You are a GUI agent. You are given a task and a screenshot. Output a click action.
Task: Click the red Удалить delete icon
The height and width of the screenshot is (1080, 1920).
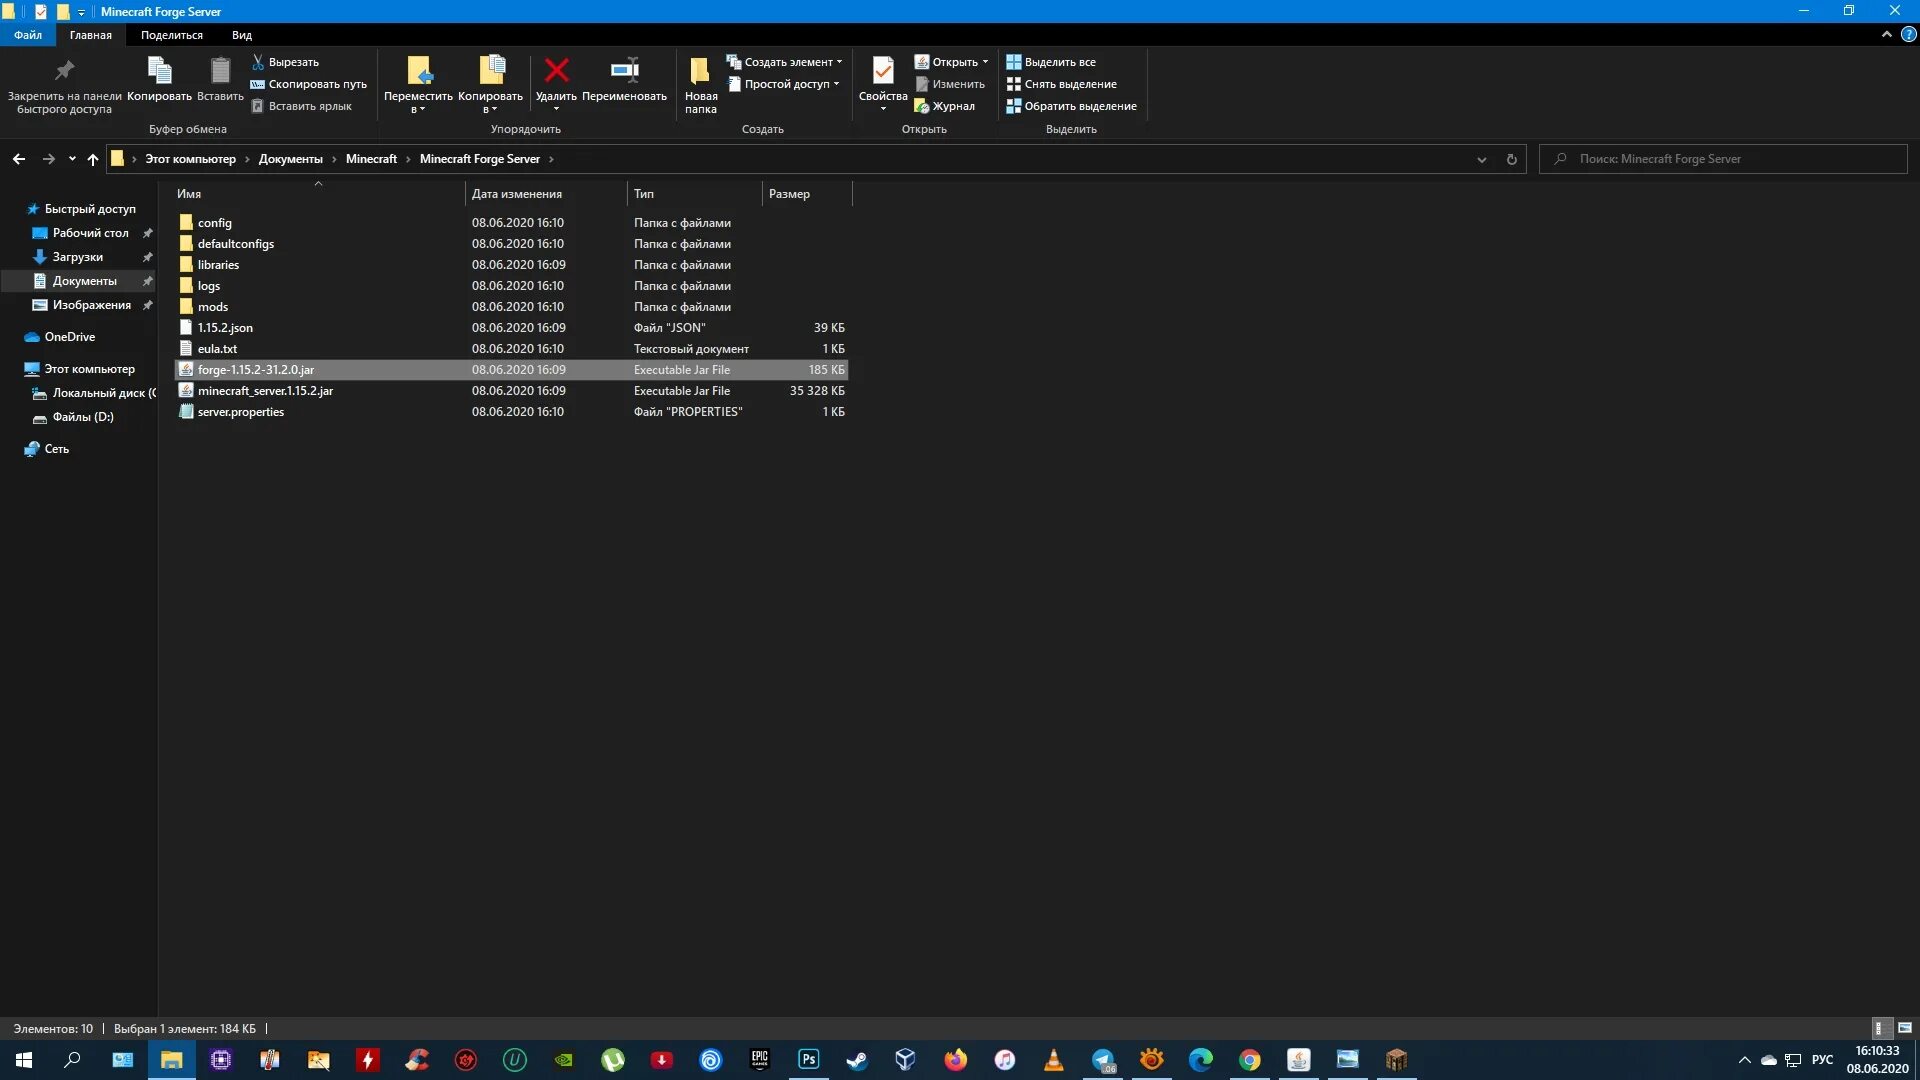[x=556, y=70]
